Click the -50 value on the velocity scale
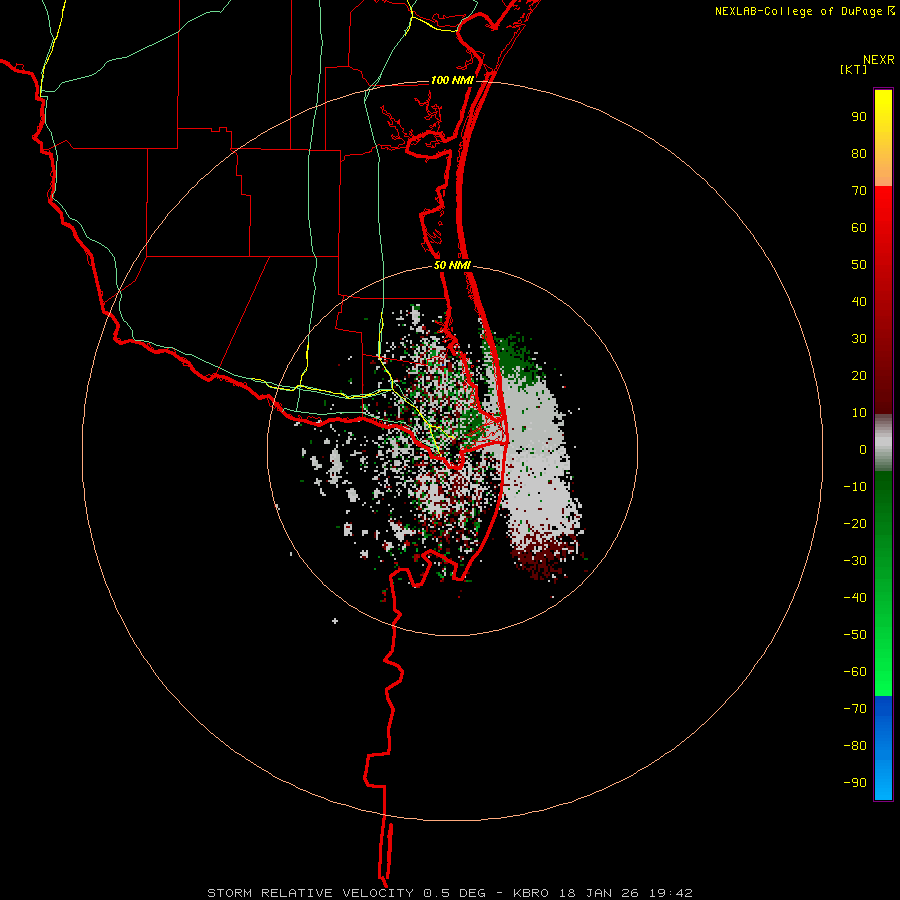 pyautogui.click(x=855, y=634)
